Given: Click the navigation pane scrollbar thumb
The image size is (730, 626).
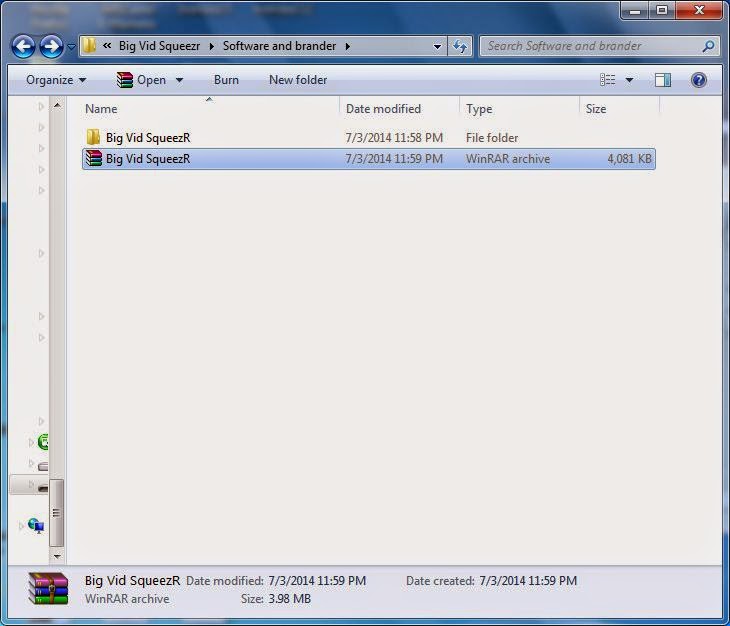Looking at the screenshot, I should coord(56,512).
